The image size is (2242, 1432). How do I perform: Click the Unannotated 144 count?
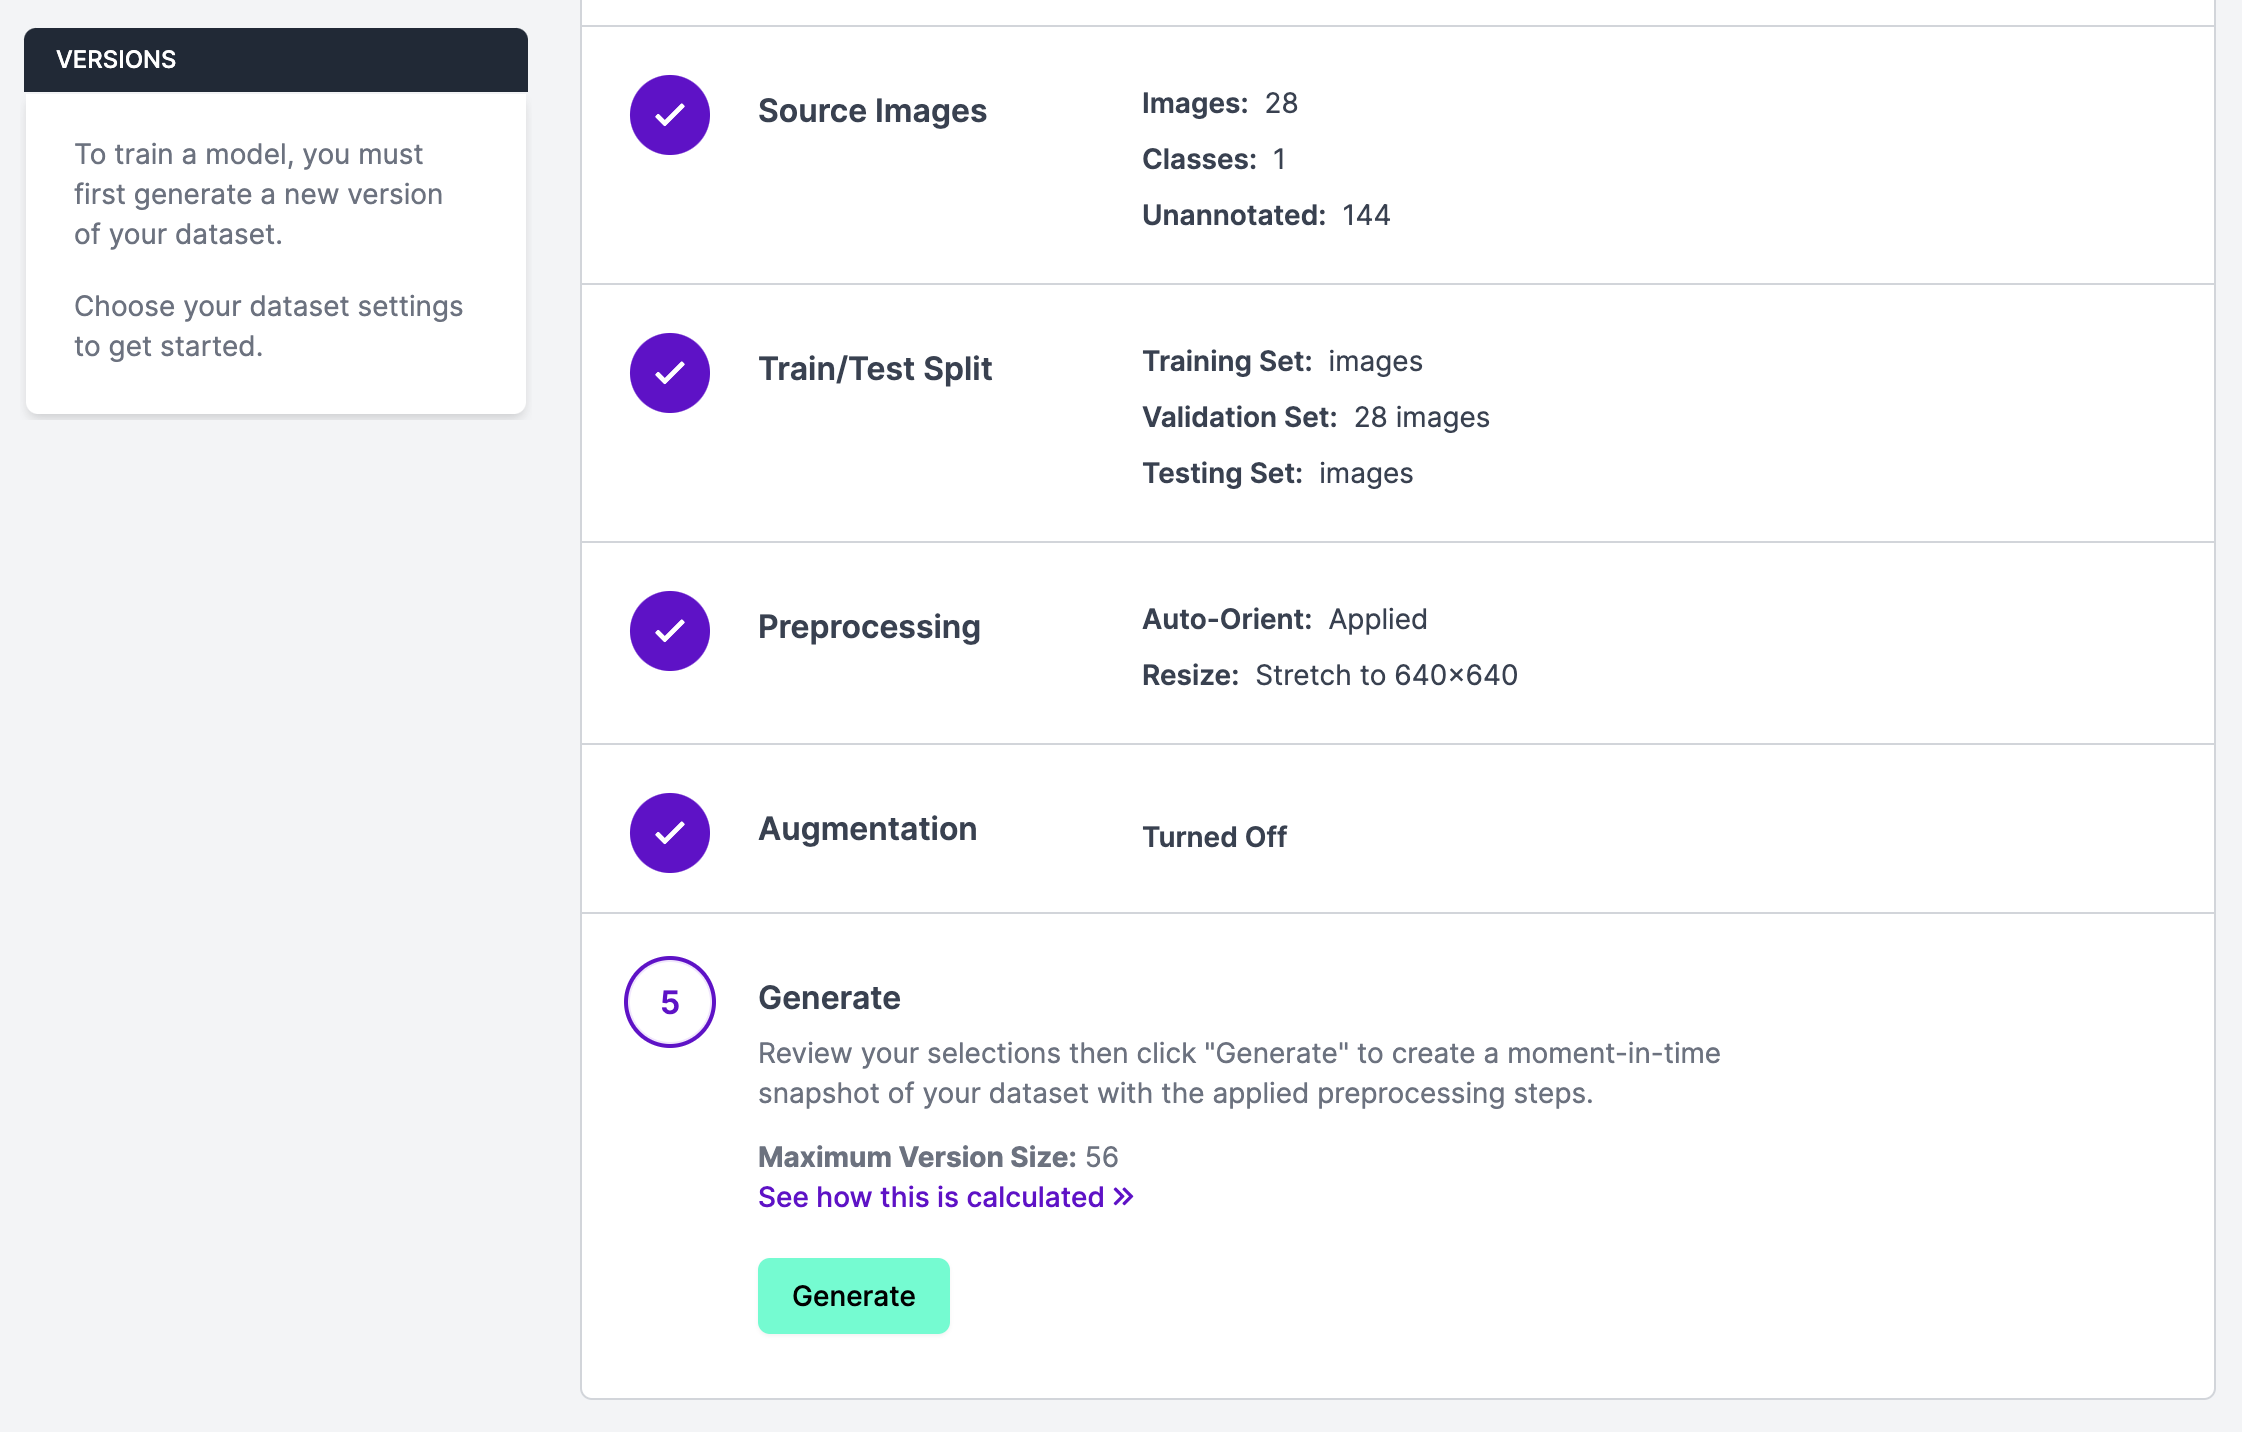click(x=1265, y=215)
